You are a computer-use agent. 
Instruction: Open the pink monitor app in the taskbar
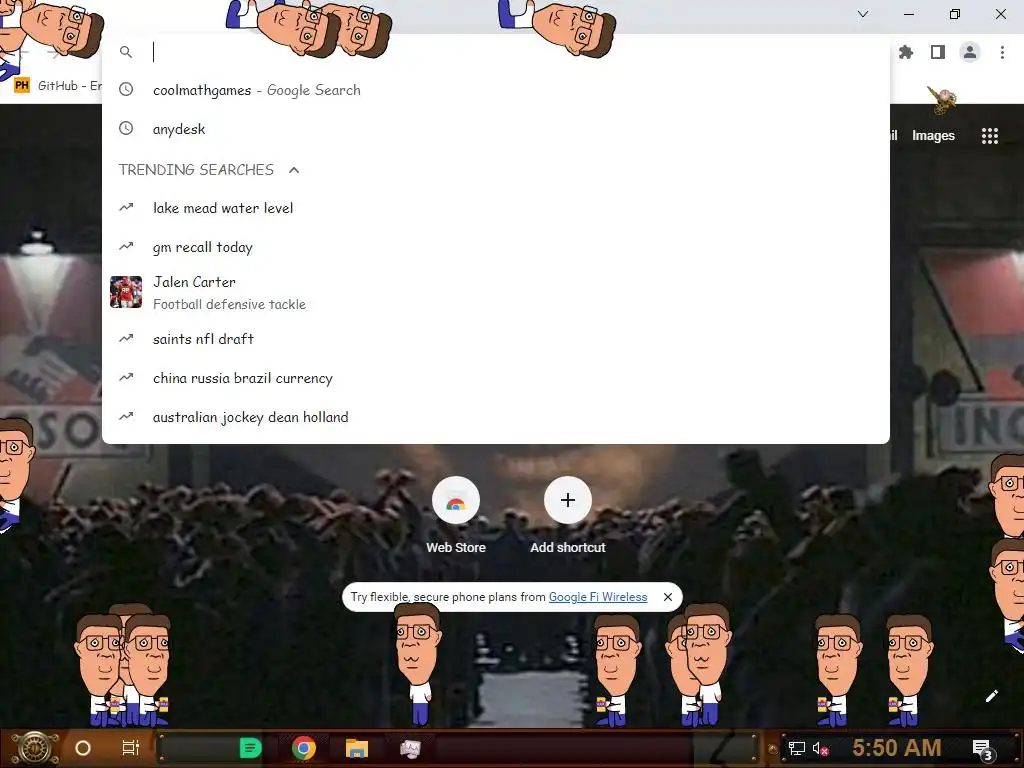pos(410,748)
